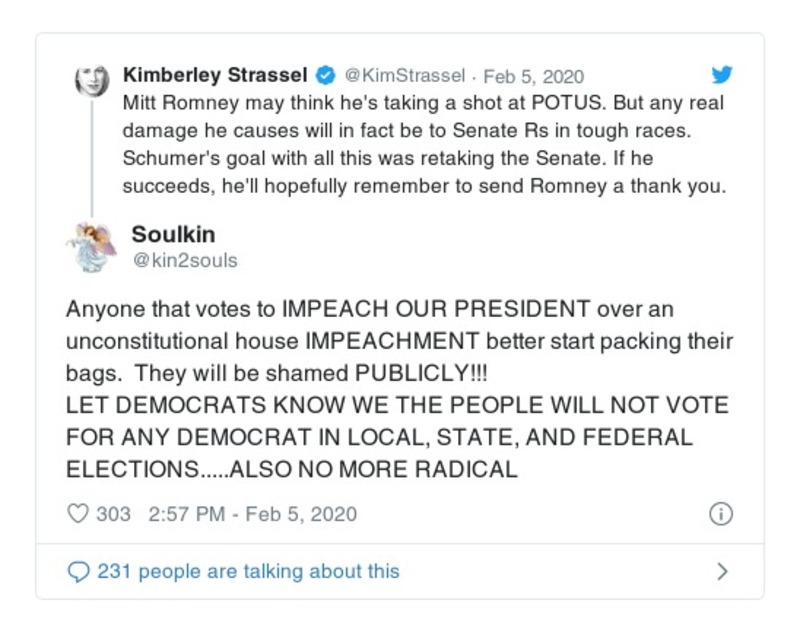
Task: Open "231 people are talking about this"
Action: [x=248, y=572]
